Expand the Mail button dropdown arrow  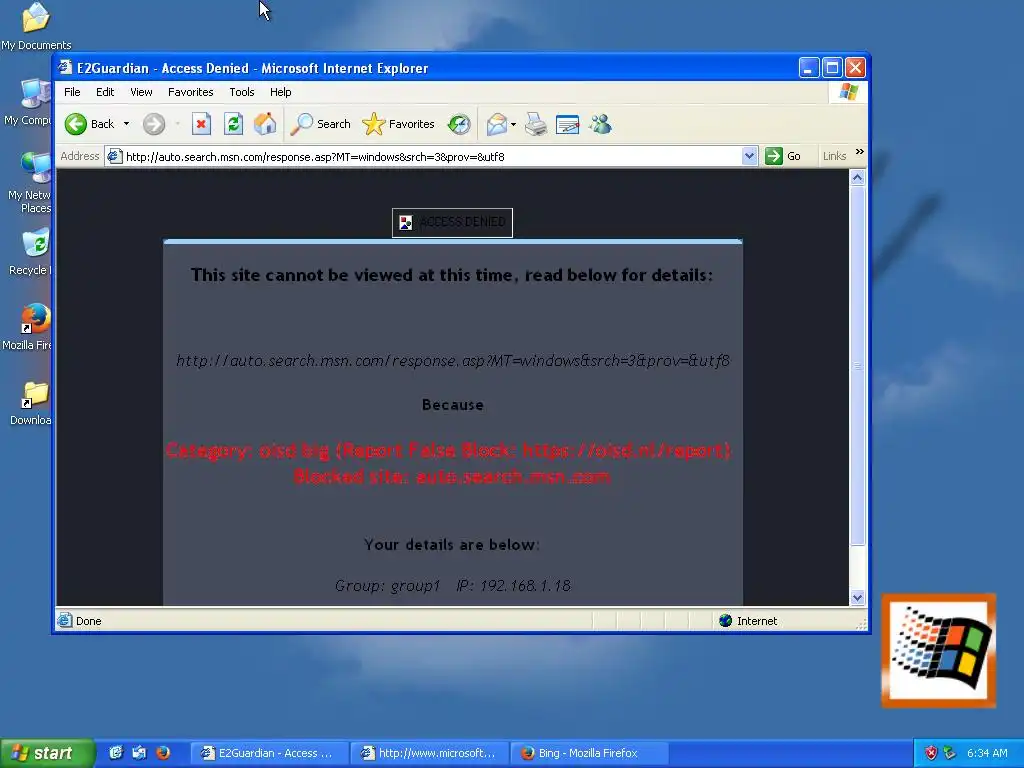513,124
